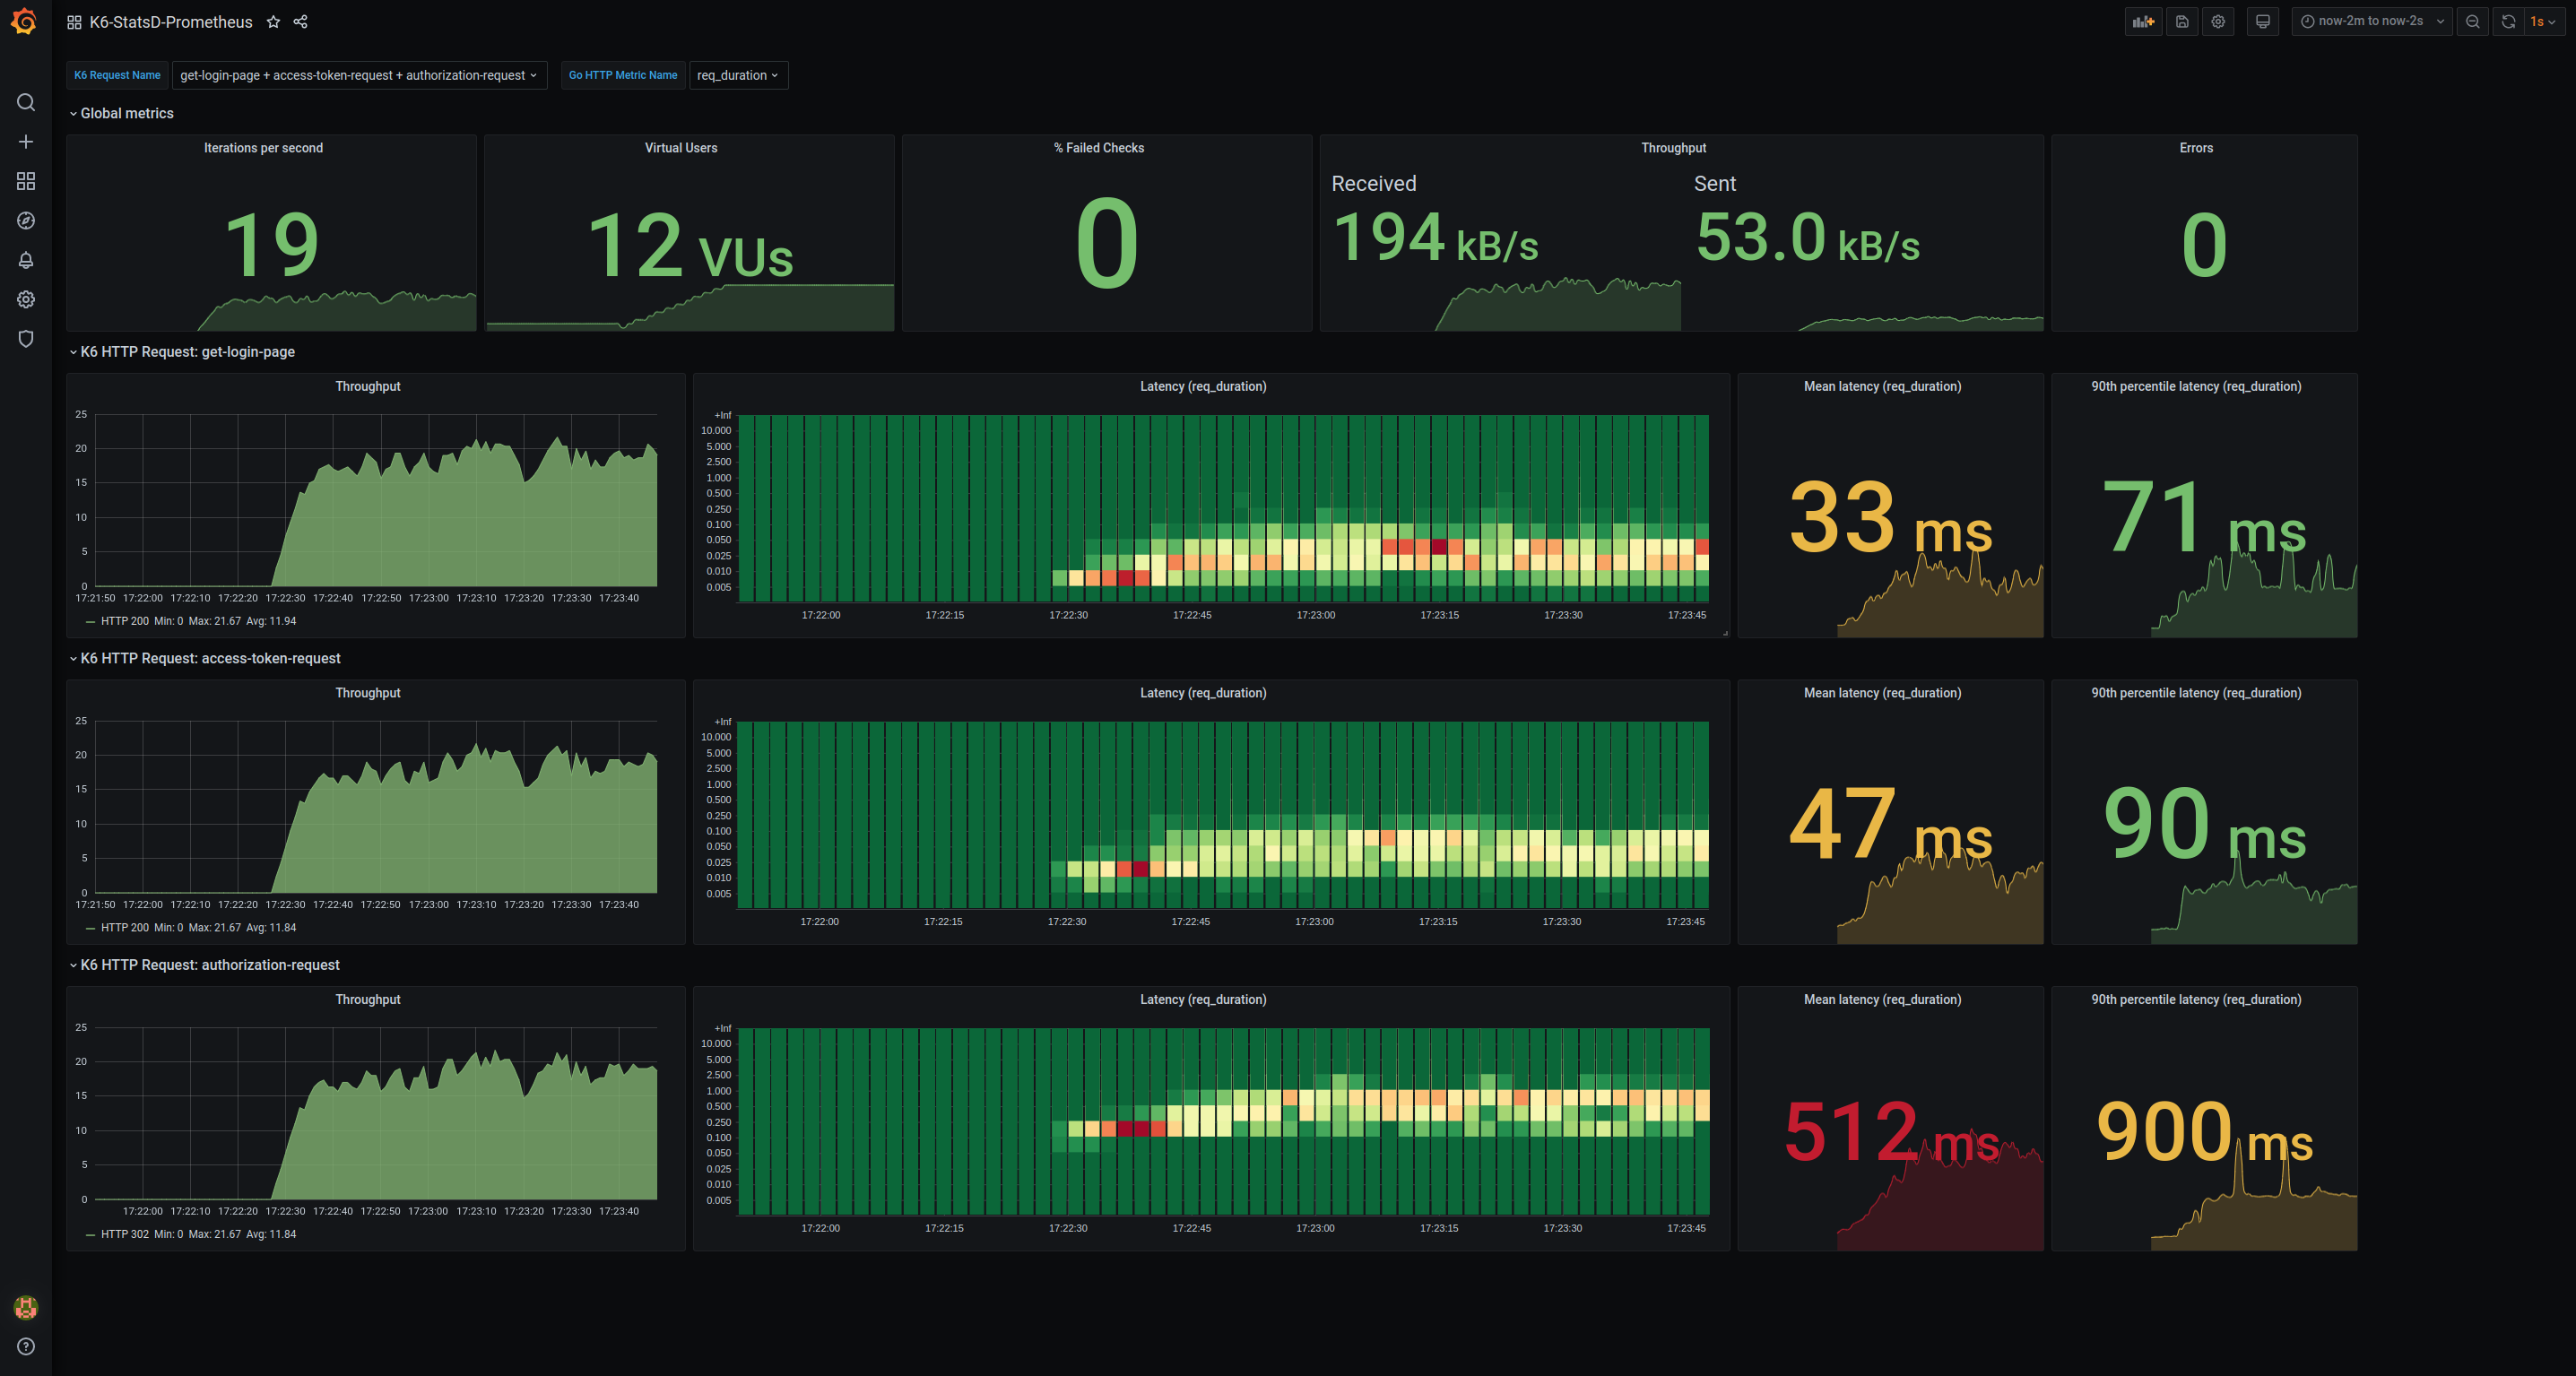
Task: Open the K6 Request Name dropdown
Action: click(358, 75)
